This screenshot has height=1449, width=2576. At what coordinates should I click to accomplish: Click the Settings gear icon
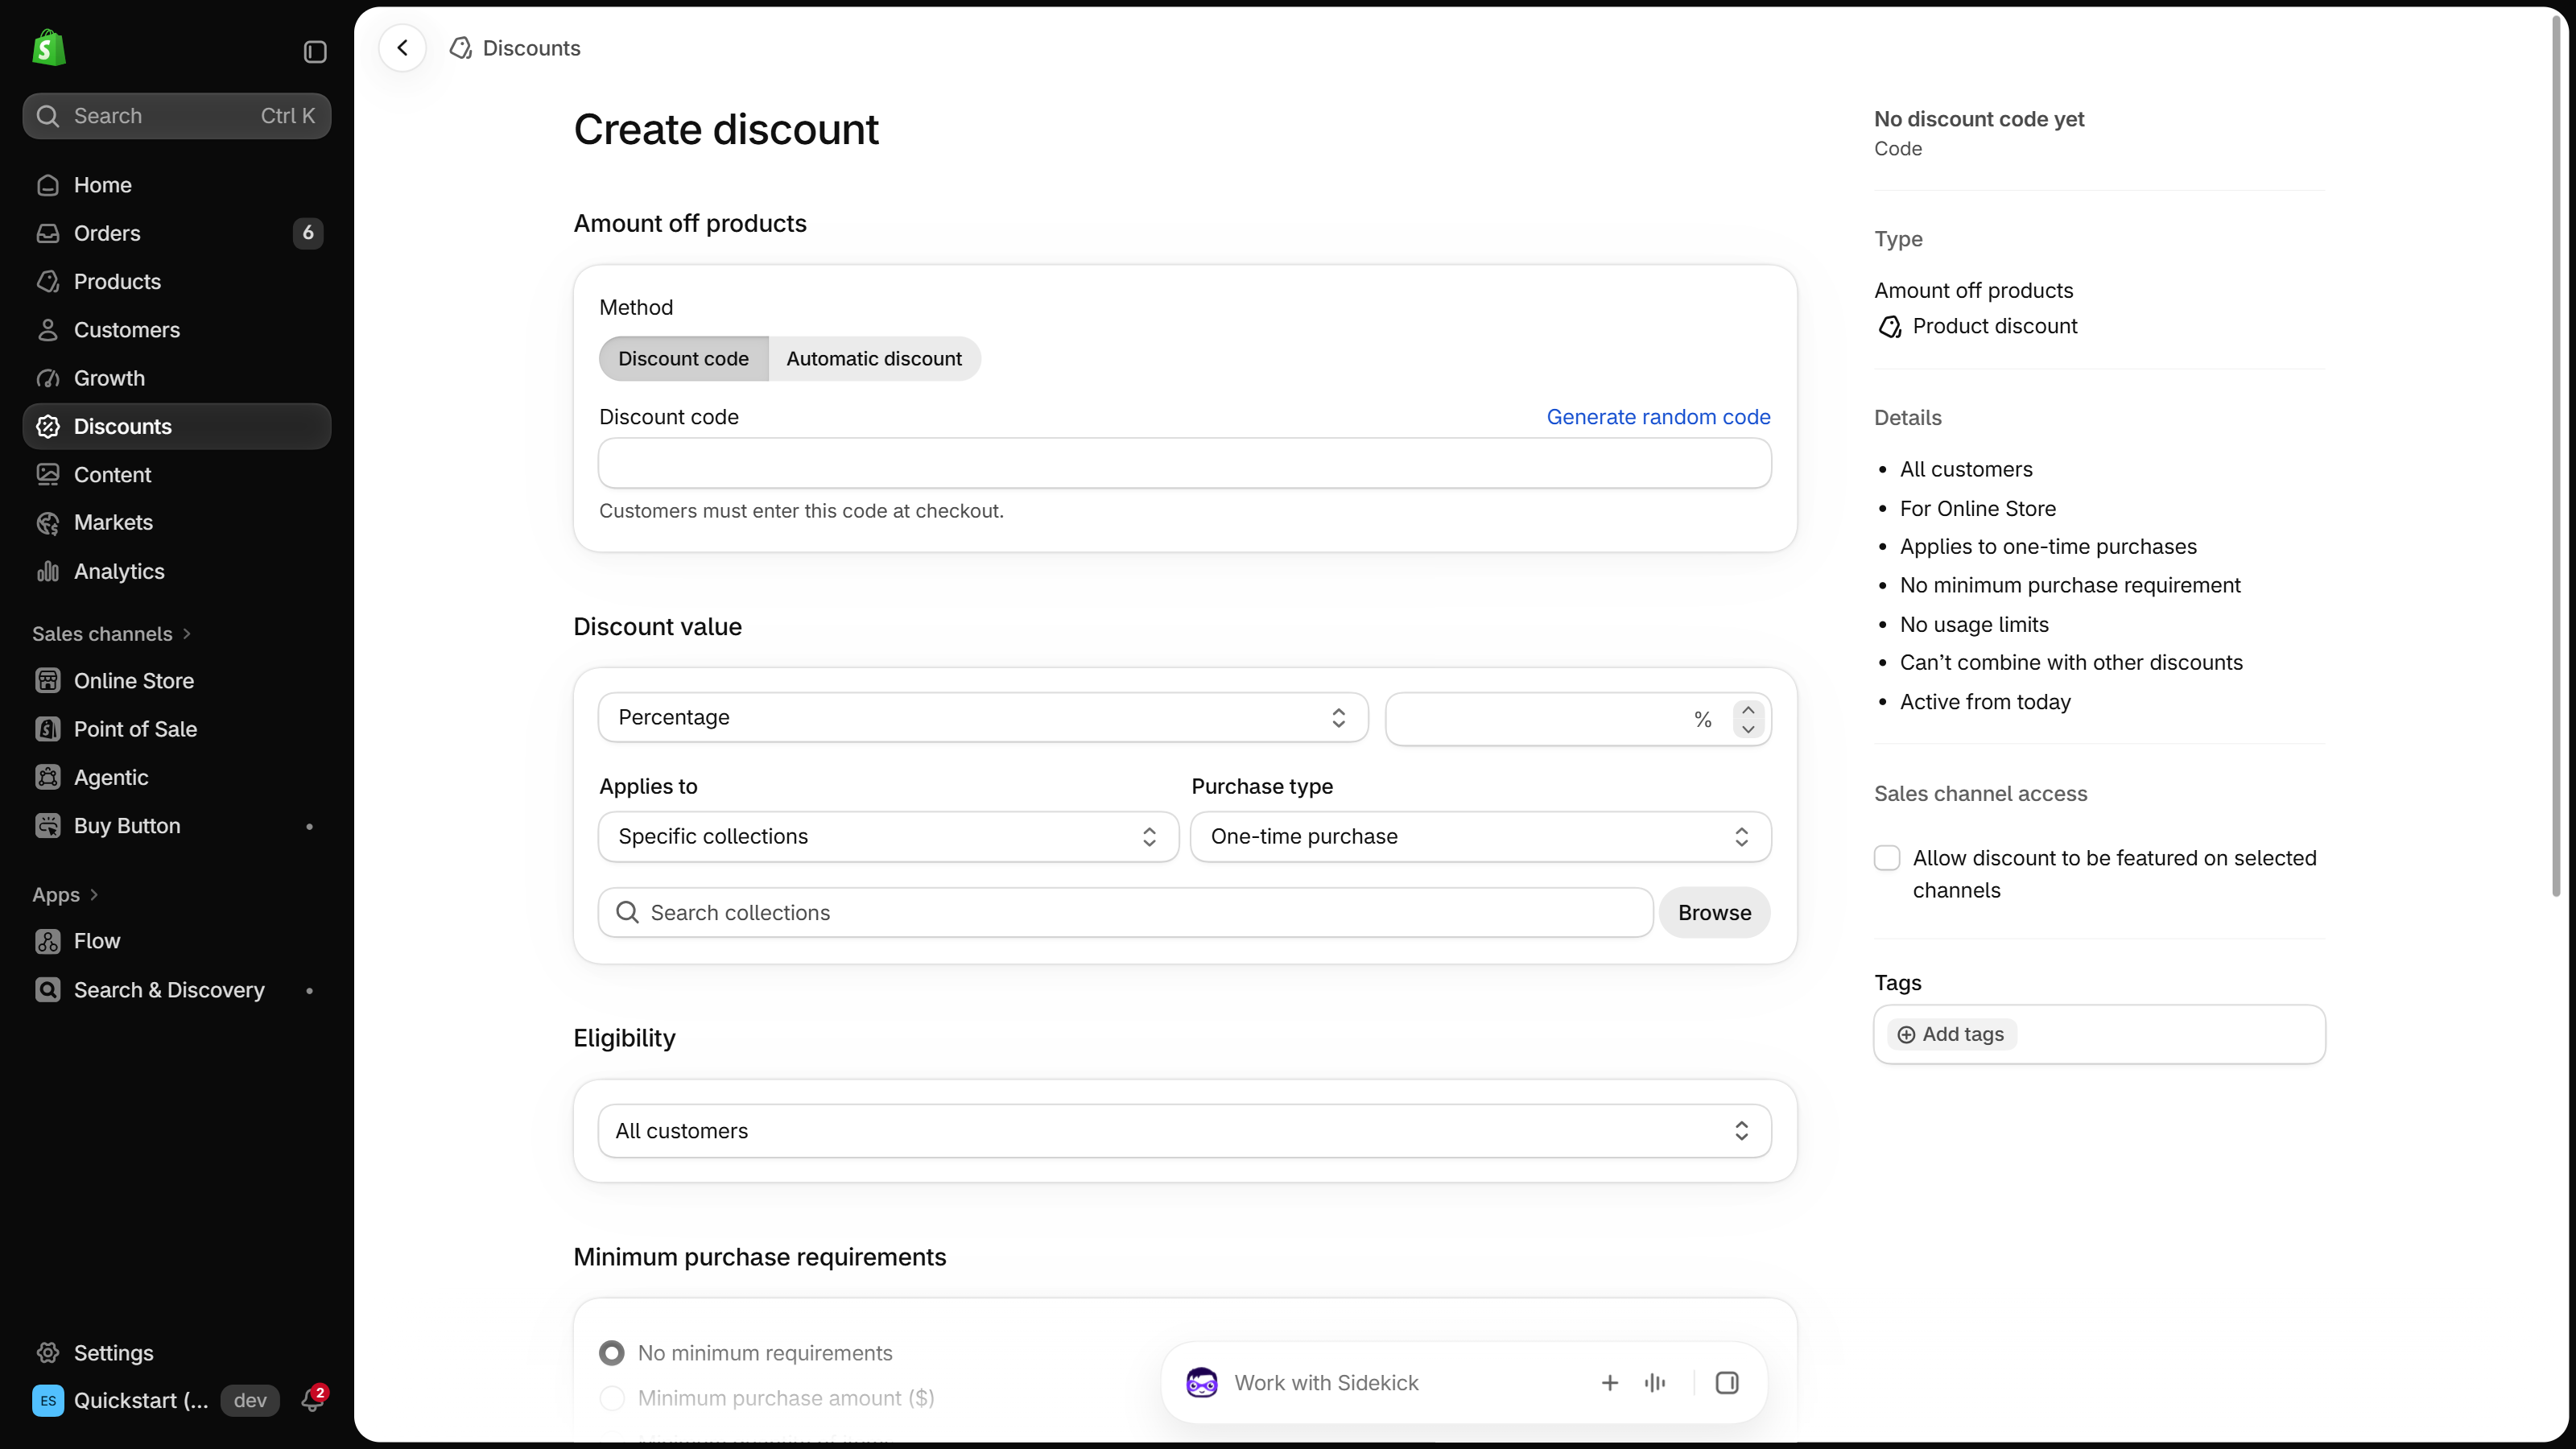pos(48,1352)
